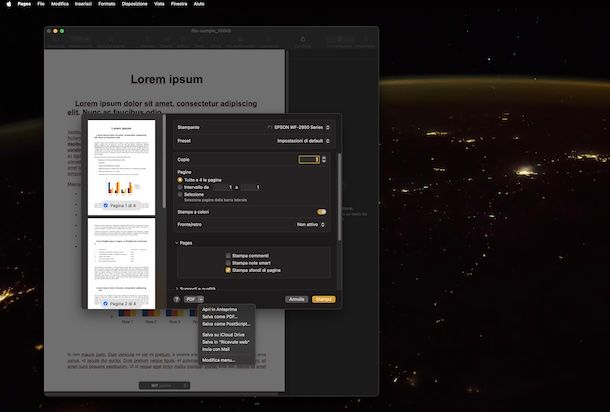Uncheck the Pagina 1 di 4 checkbox
Screen dimensions: 610x412
106,205
